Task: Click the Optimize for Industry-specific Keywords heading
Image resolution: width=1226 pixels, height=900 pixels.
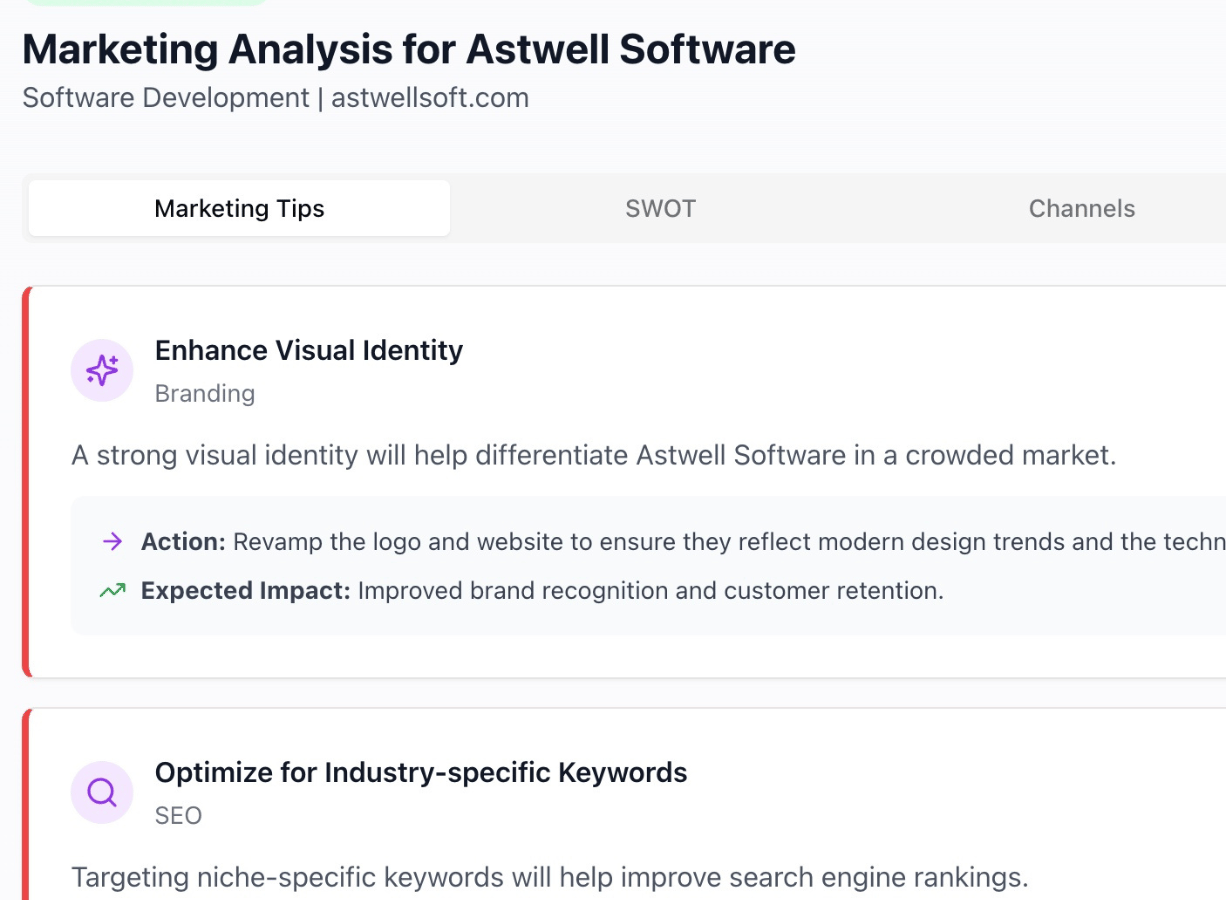Action: click(x=421, y=773)
